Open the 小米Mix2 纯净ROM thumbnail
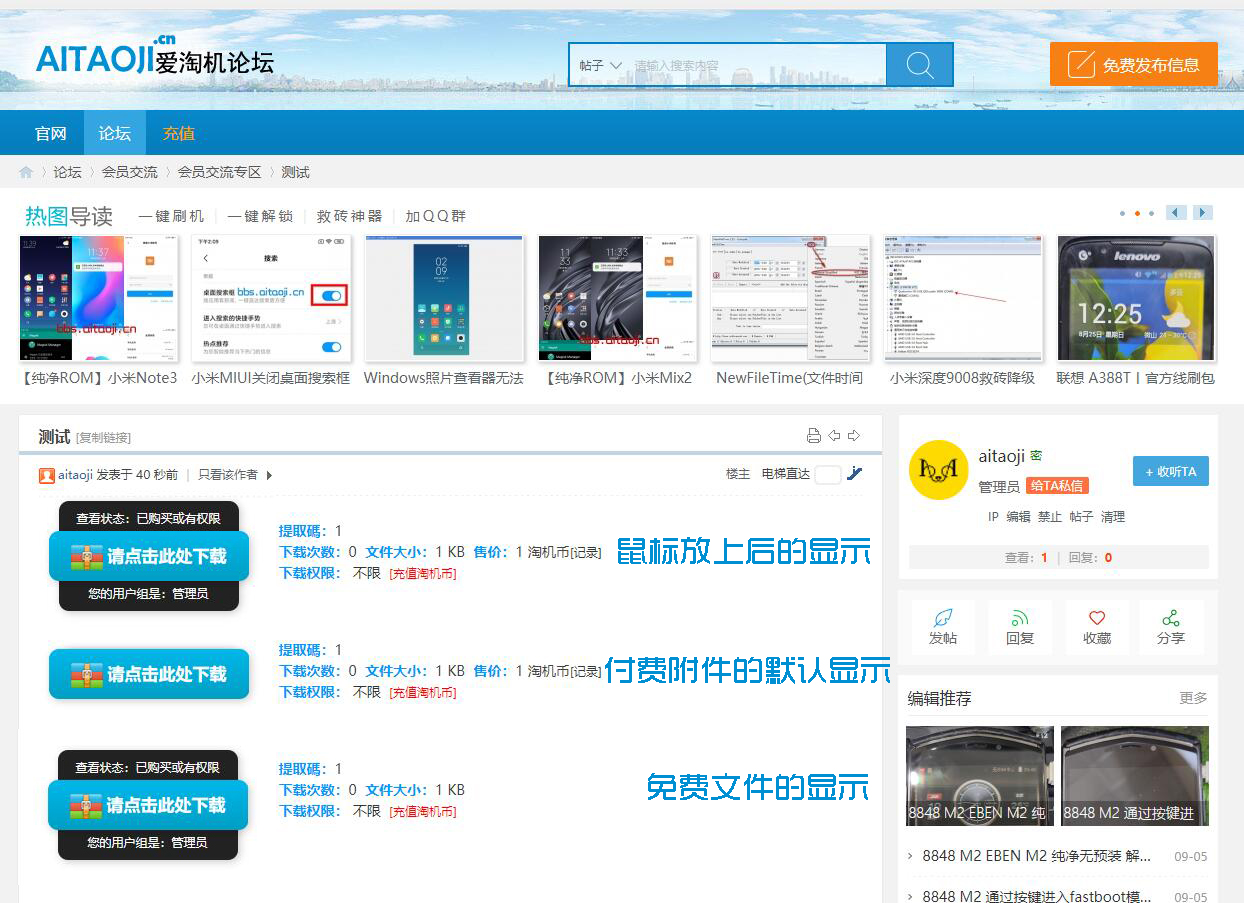1244x903 pixels. (617, 298)
